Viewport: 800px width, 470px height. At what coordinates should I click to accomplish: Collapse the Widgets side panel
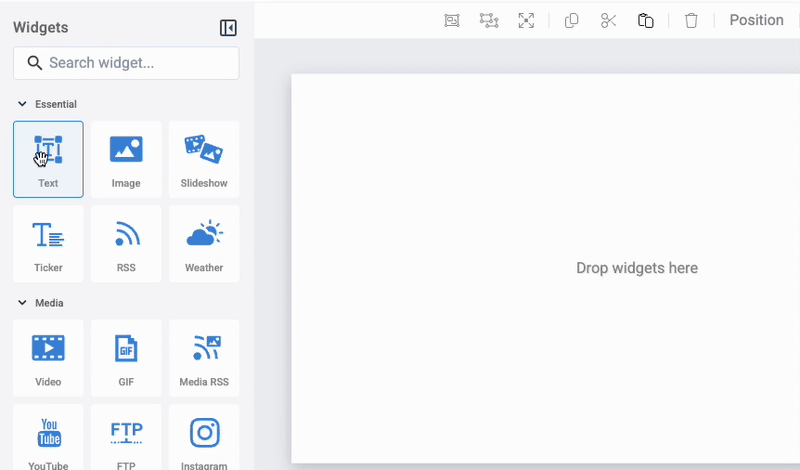point(228,28)
